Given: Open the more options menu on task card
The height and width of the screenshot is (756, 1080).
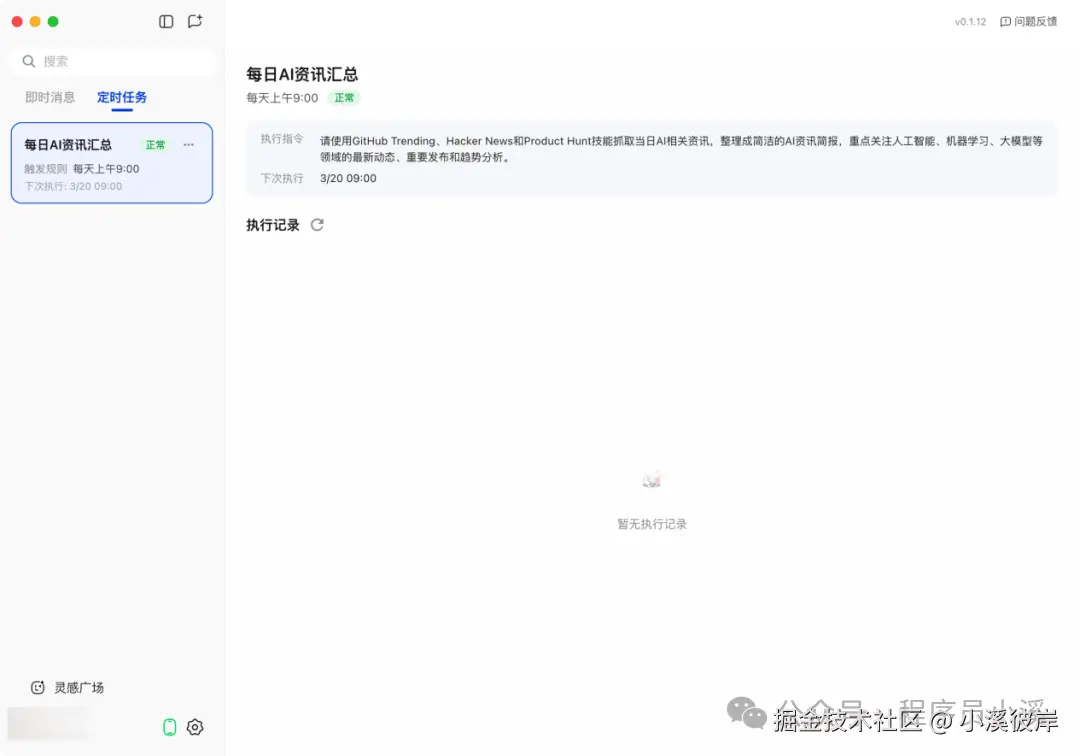Looking at the screenshot, I should coord(189,145).
